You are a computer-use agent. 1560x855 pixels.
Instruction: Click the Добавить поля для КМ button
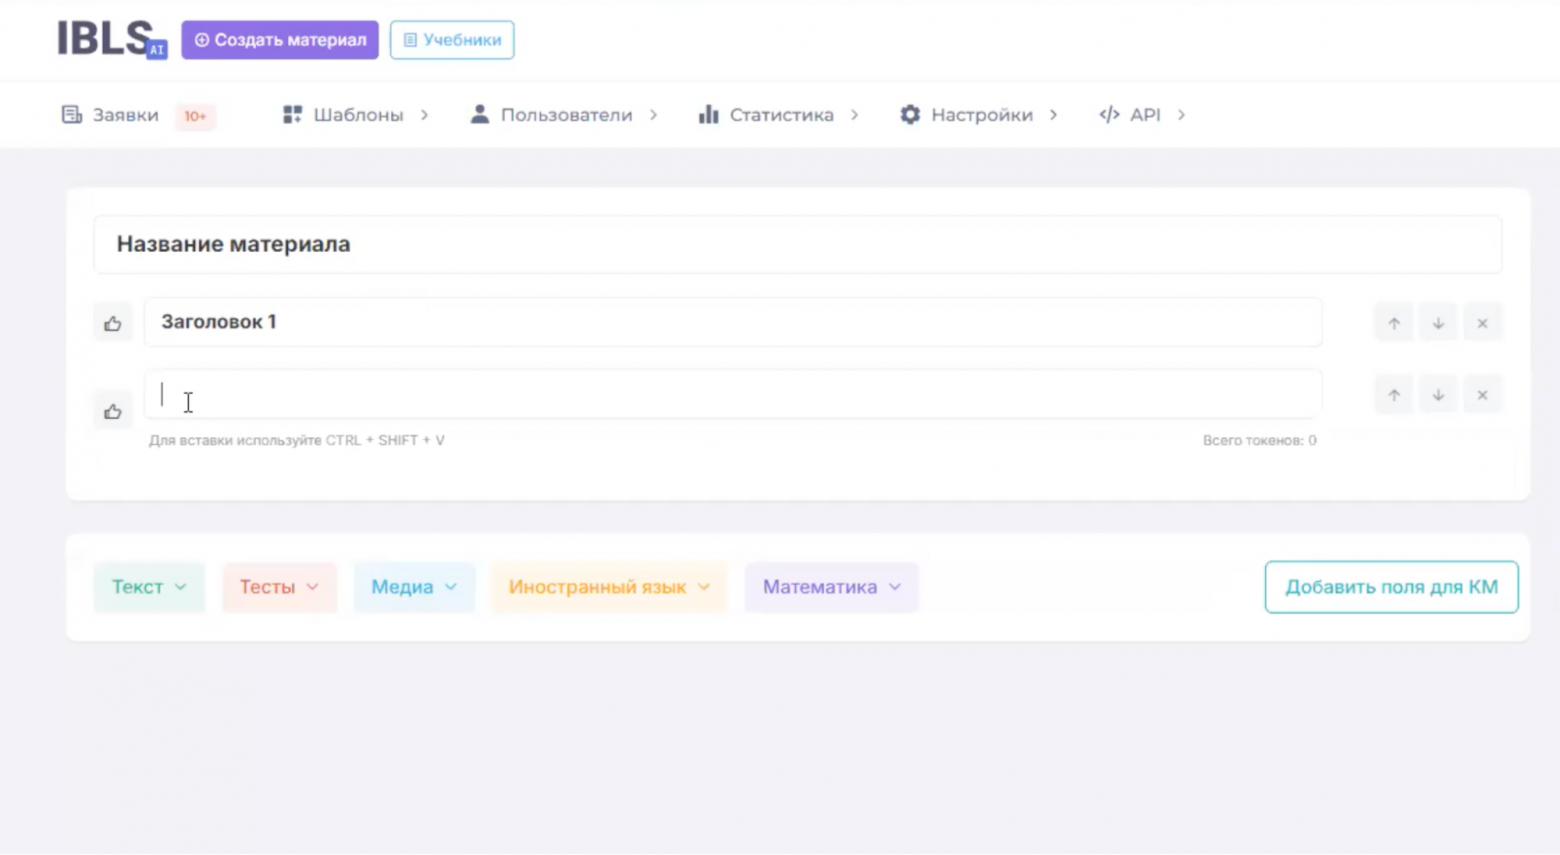pyautogui.click(x=1390, y=587)
